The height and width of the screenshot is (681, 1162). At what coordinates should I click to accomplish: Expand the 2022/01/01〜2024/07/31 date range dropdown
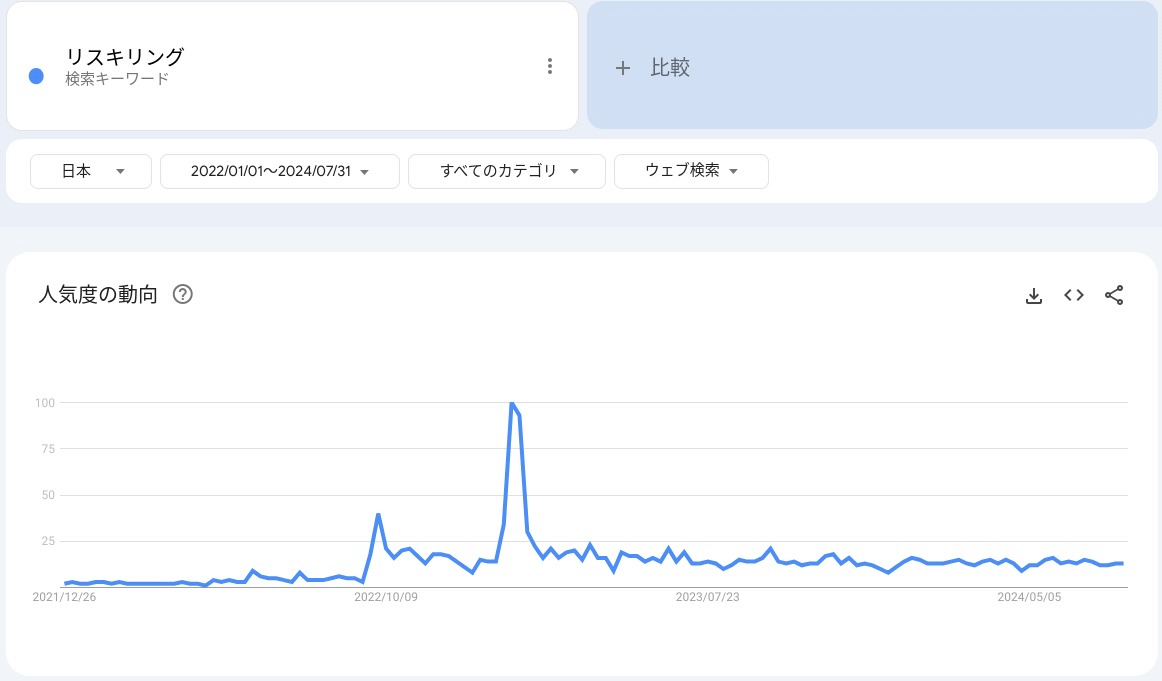(x=280, y=171)
